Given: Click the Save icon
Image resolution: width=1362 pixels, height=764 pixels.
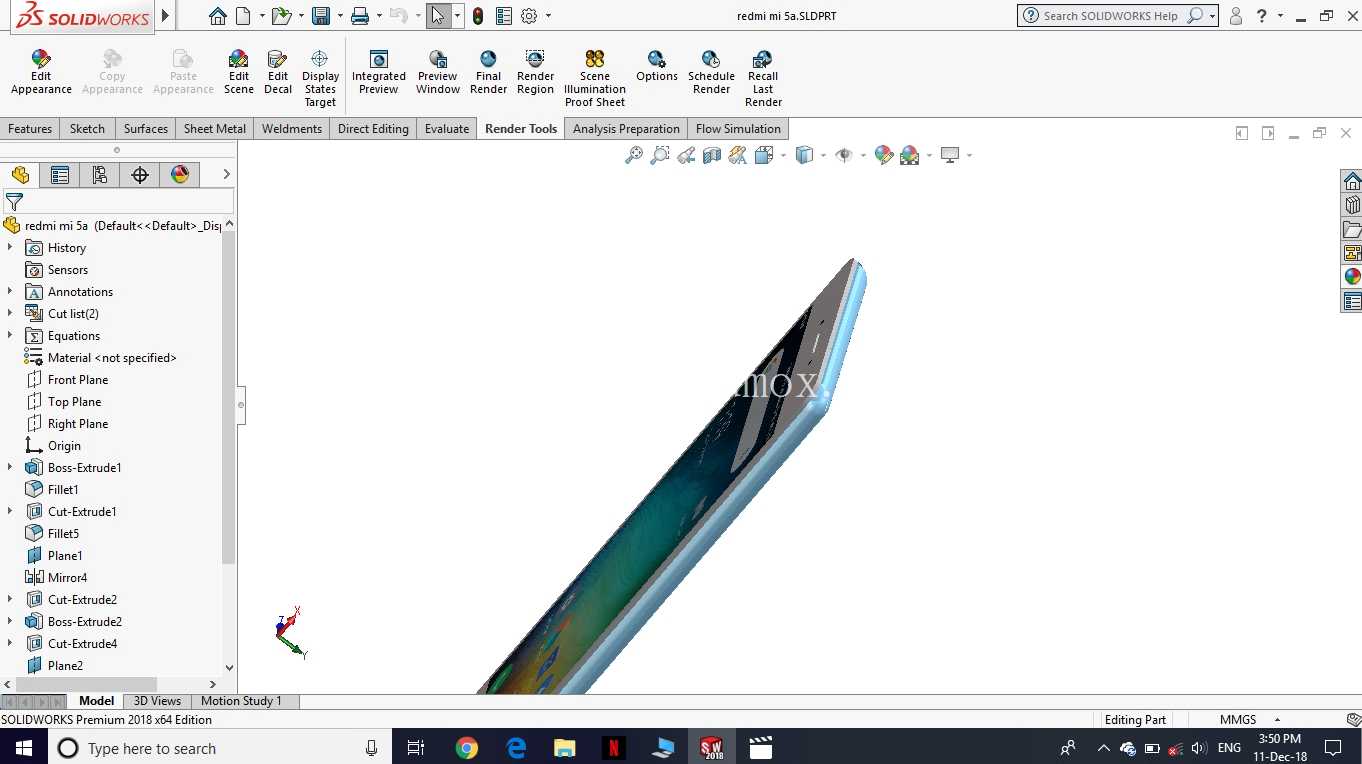Looking at the screenshot, I should [x=321, y=16].
